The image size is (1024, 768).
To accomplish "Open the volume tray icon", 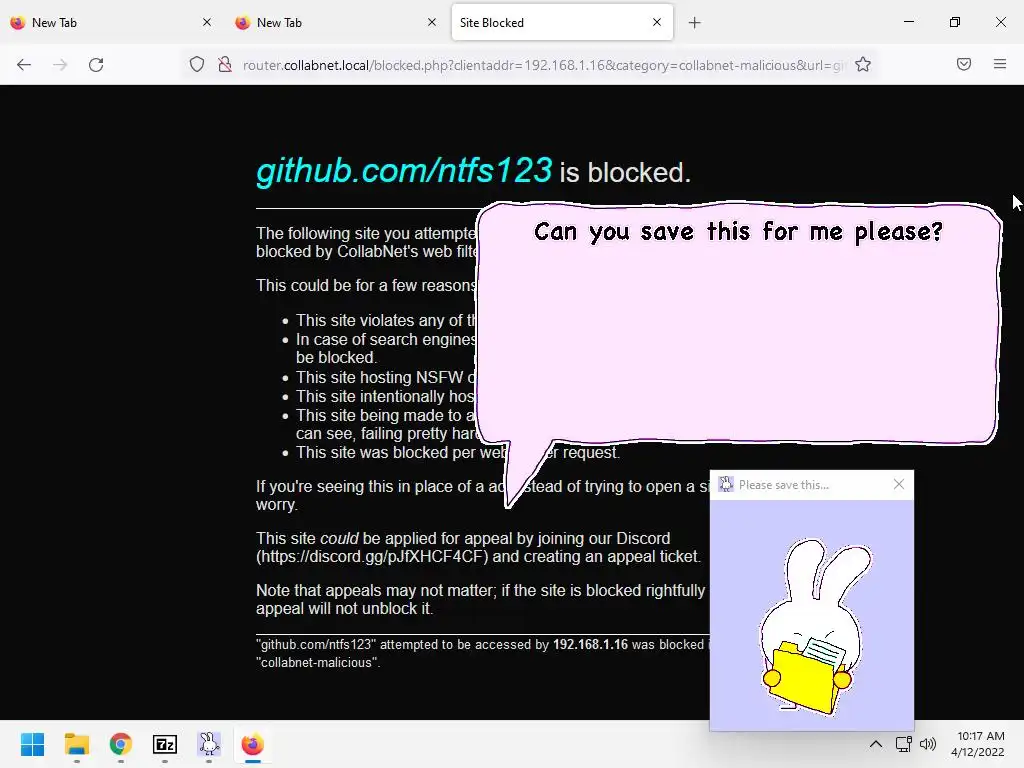I will pyautogui.click(x=927, y=744).
